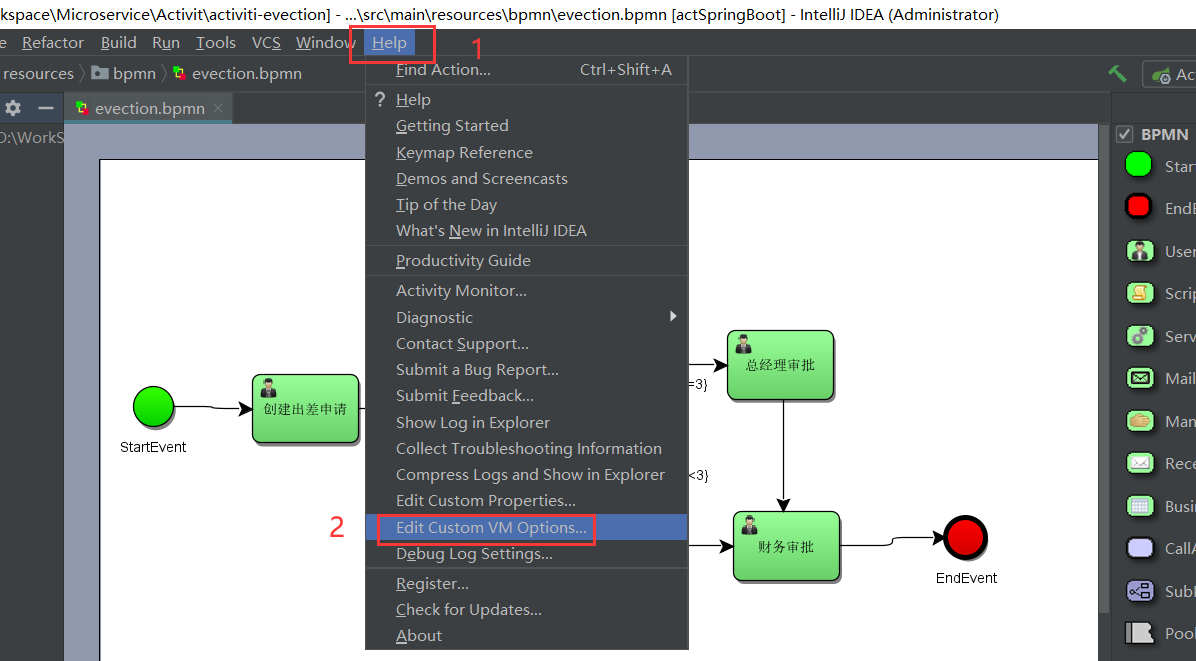Choose Getting Started menu item

coord(526,126)
